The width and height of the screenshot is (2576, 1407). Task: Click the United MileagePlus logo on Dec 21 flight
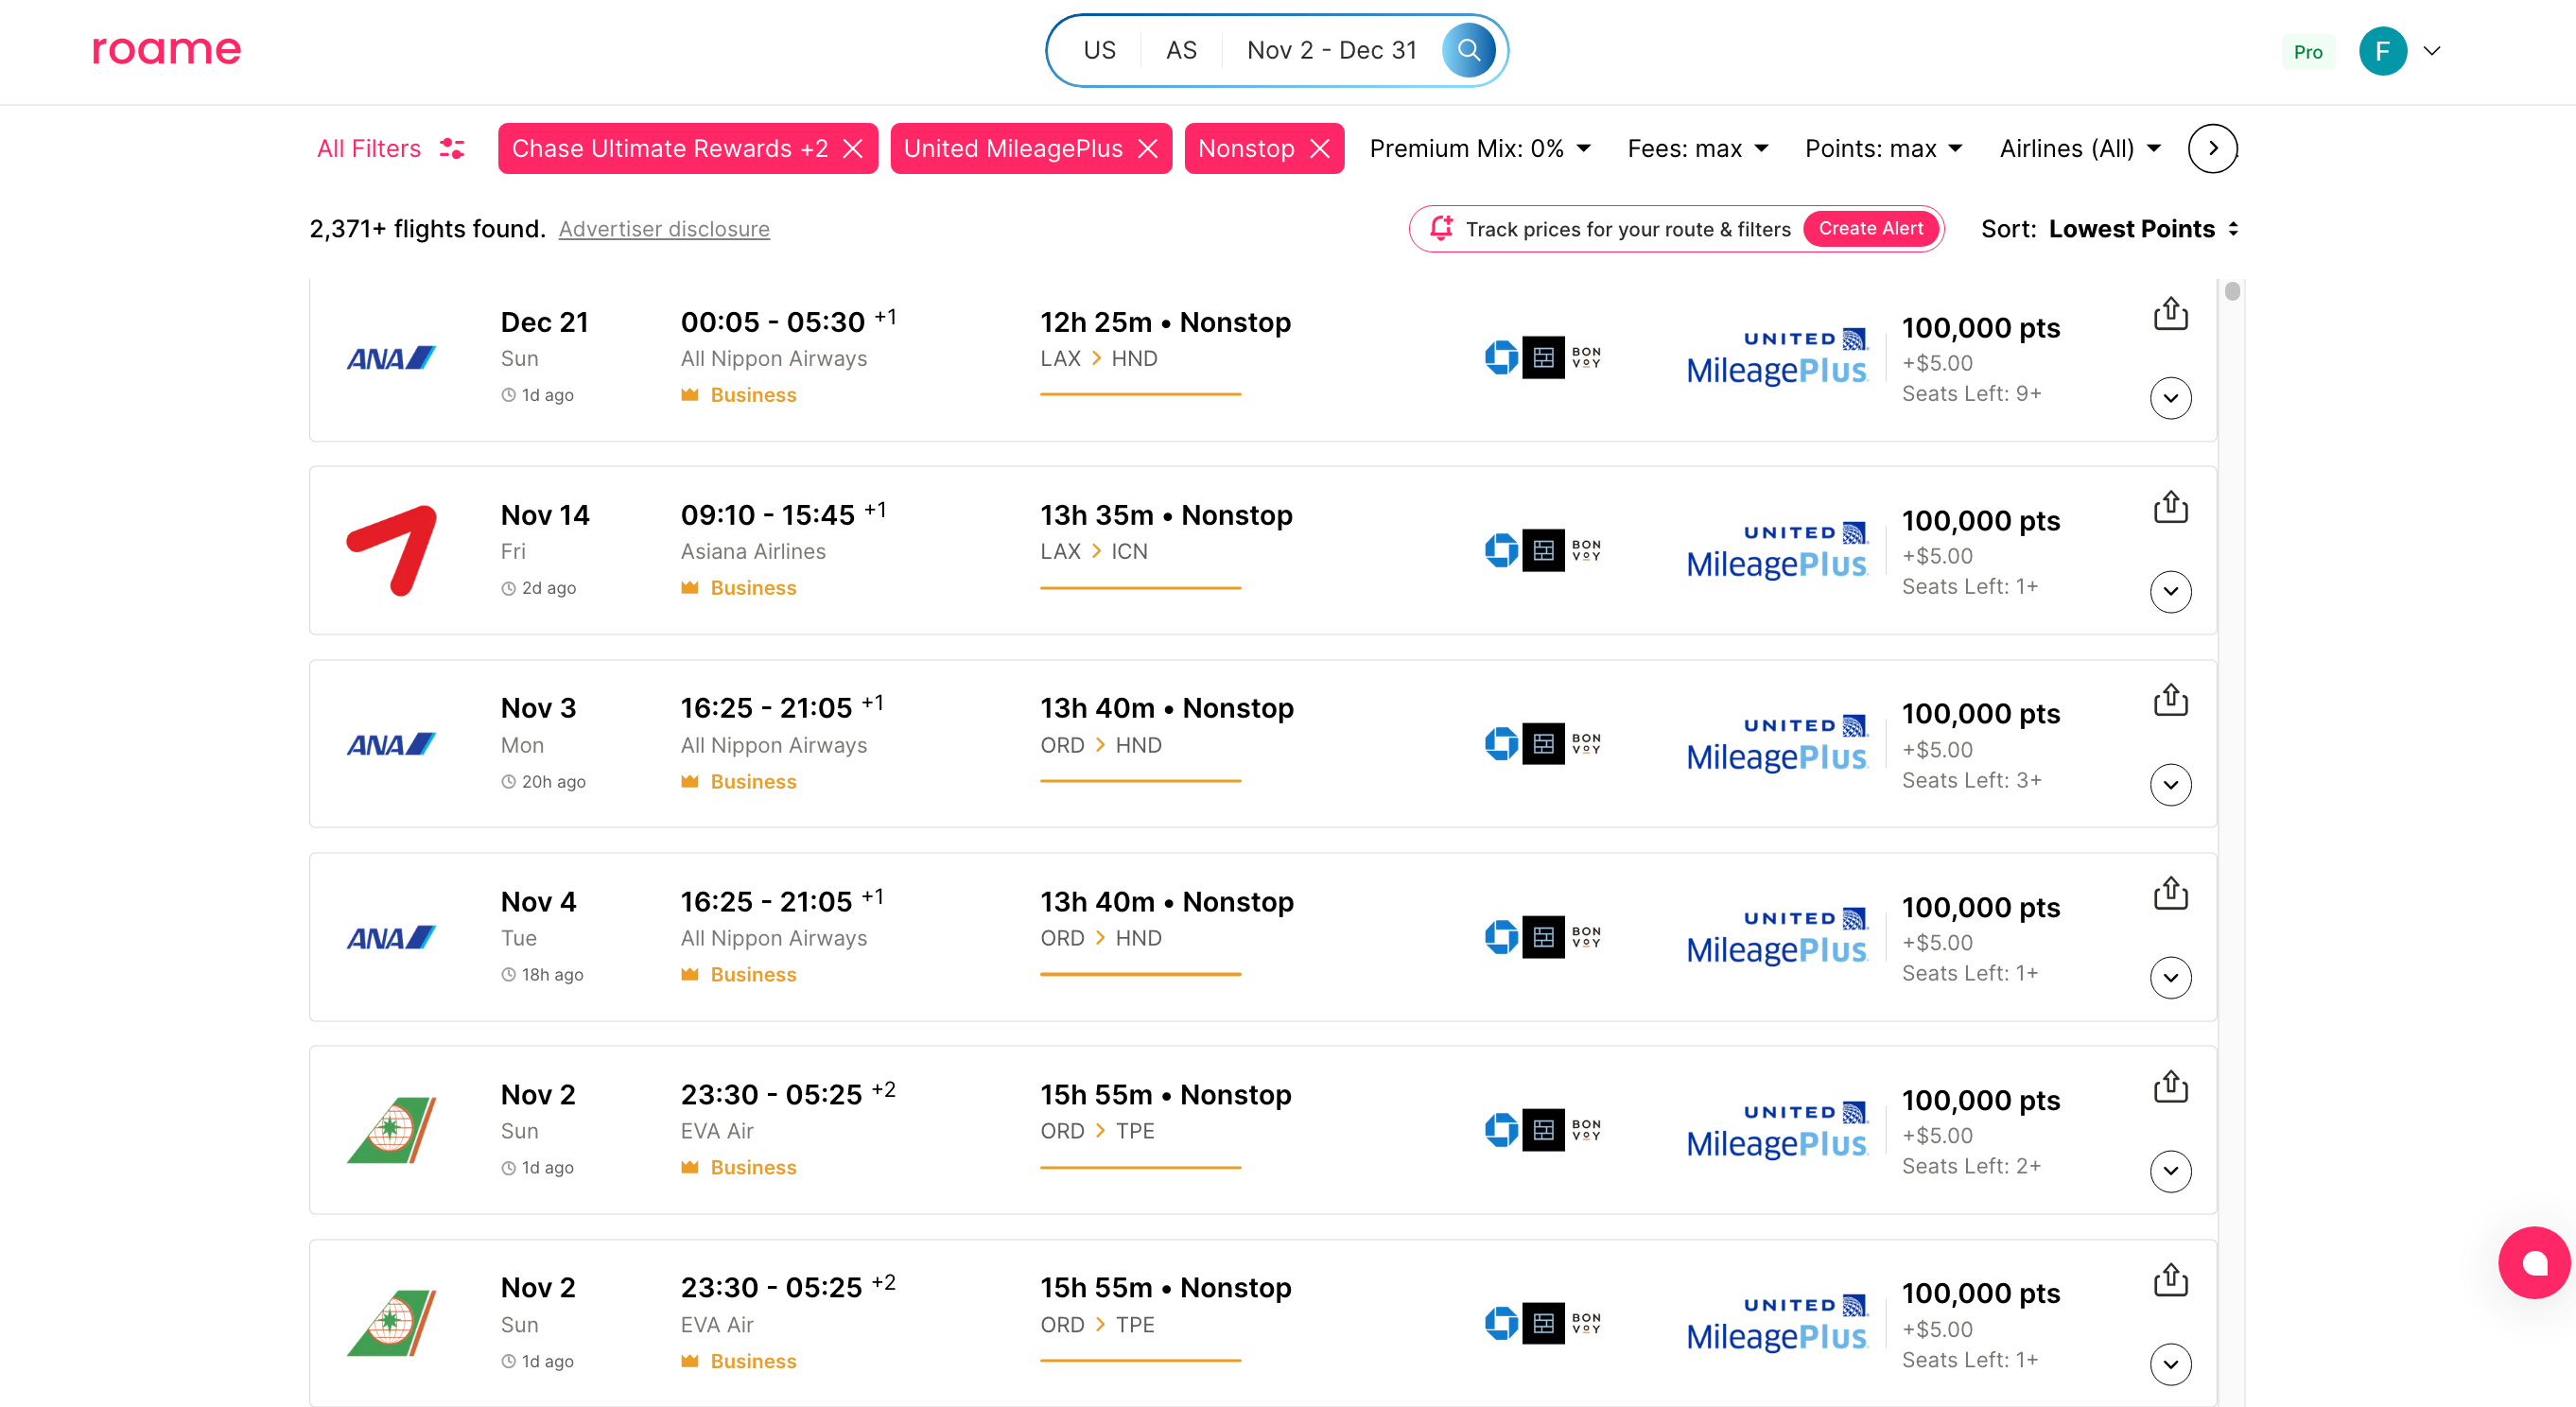[x=1777, y=356]
